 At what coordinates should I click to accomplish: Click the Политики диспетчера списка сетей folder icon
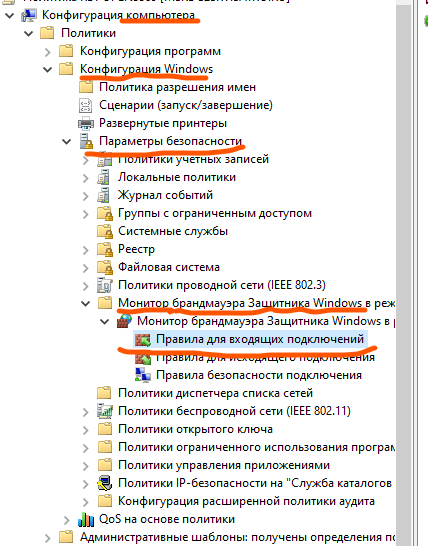(x=104, y=393)
